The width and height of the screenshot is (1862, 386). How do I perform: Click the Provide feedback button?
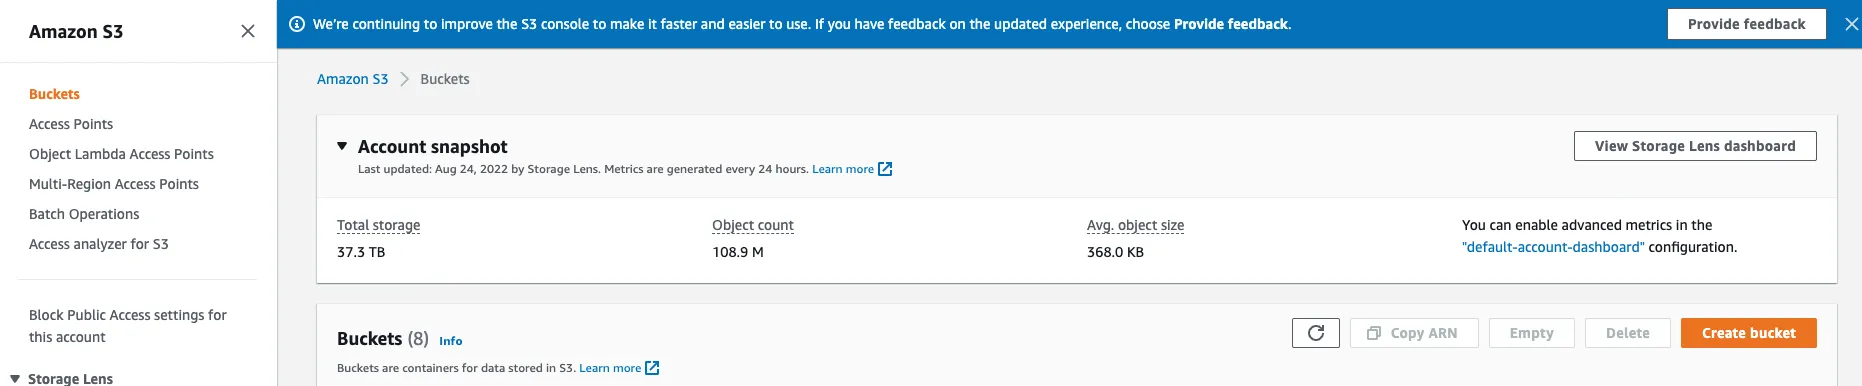tap(1746, 24)
